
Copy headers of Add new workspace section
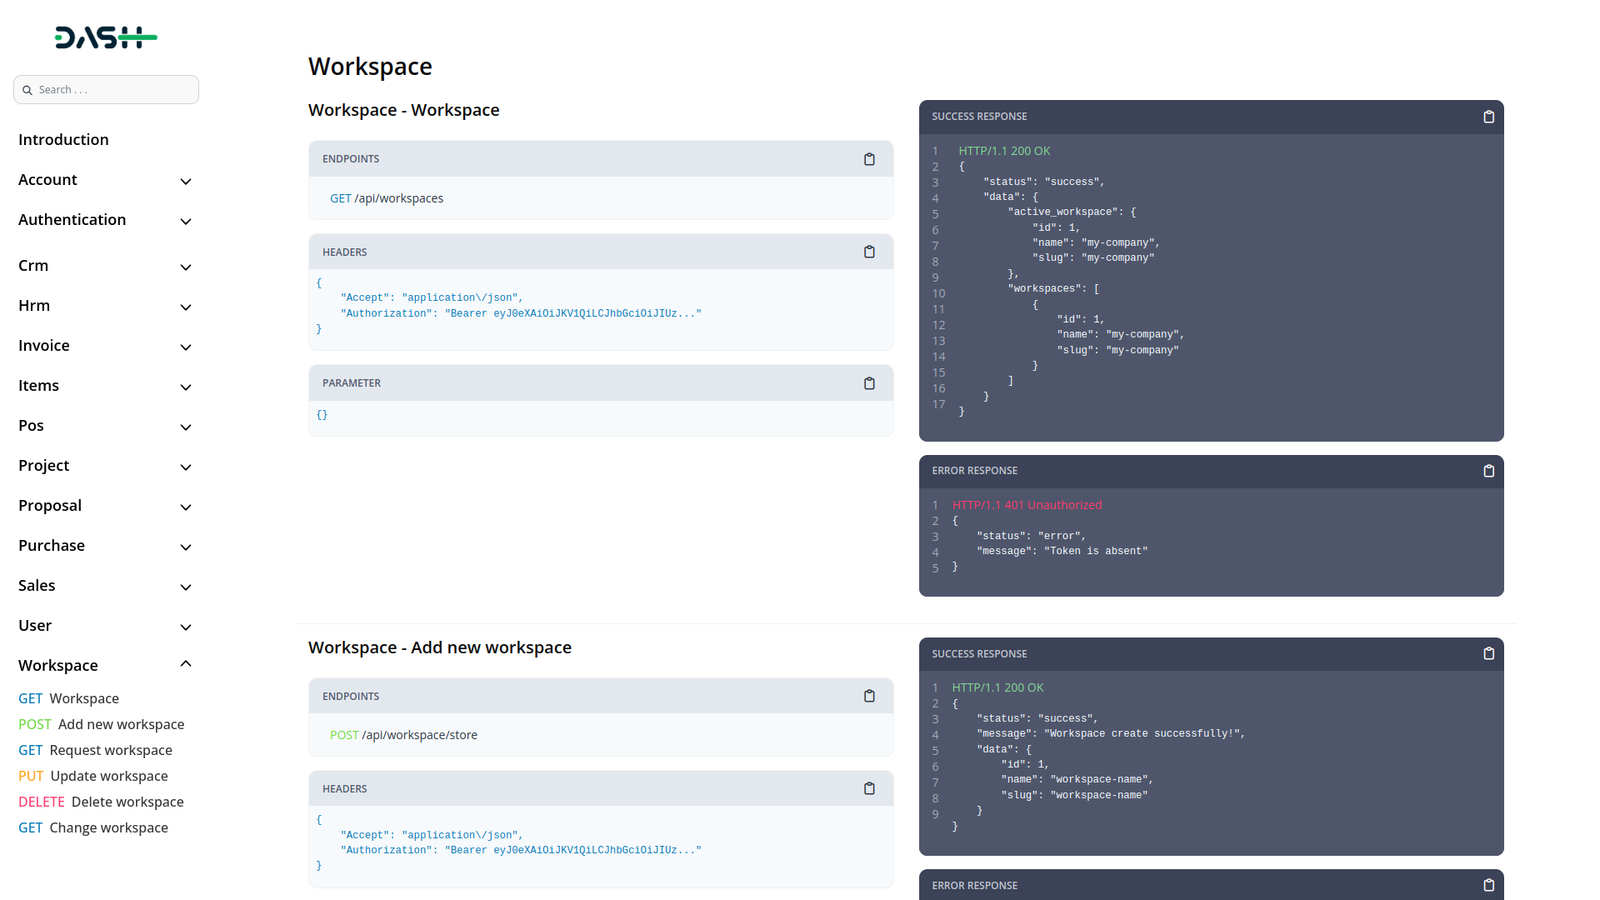(x=869, y=789)
